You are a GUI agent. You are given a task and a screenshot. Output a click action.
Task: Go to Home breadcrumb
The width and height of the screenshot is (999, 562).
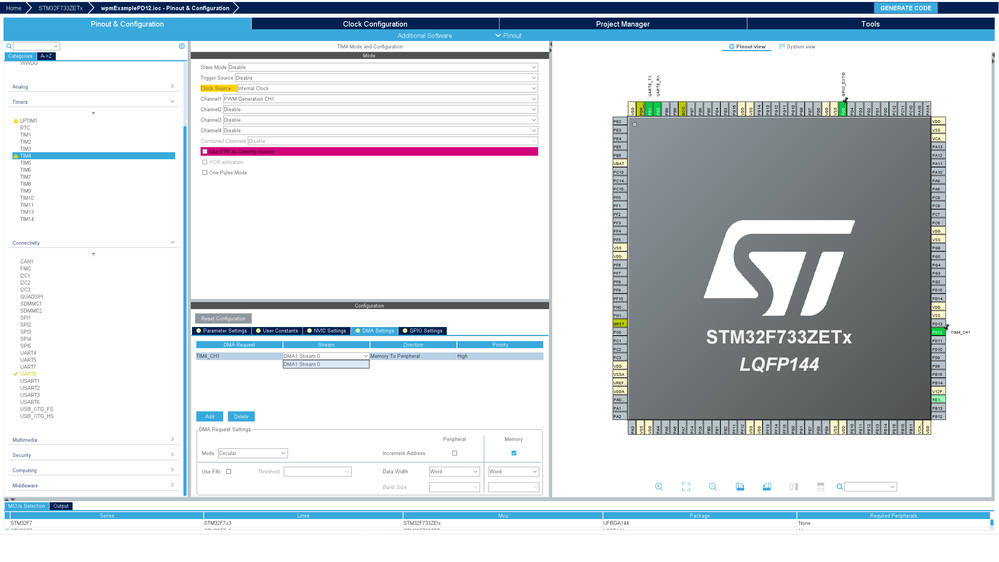[x=13, y=8]
